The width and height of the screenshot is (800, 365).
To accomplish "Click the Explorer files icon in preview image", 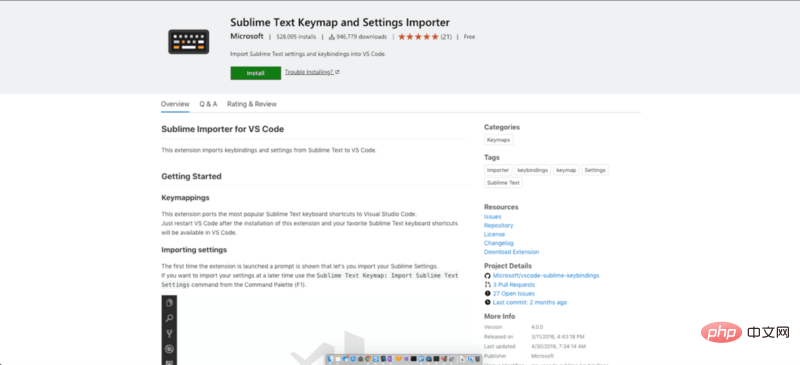I will (169, 303).
